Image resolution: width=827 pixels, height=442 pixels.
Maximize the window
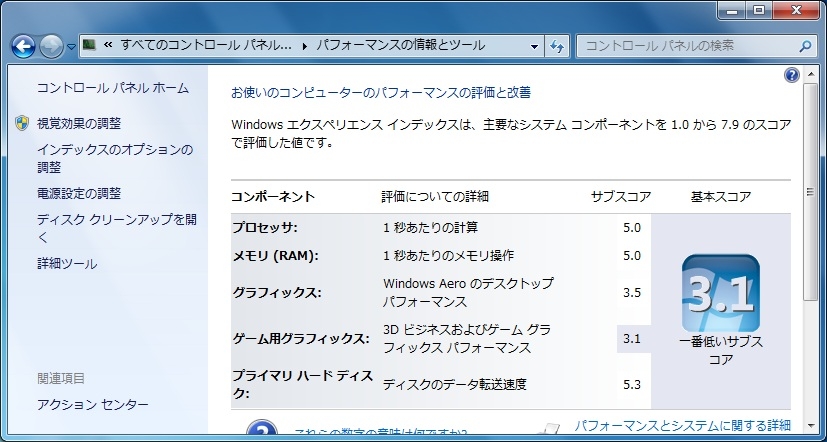point(759,10)
